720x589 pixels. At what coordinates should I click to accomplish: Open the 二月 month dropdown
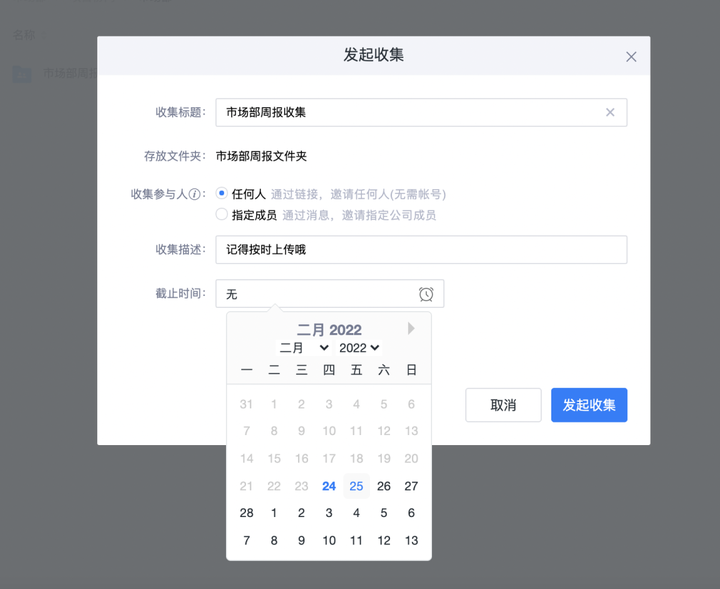[x=304, y=348]
